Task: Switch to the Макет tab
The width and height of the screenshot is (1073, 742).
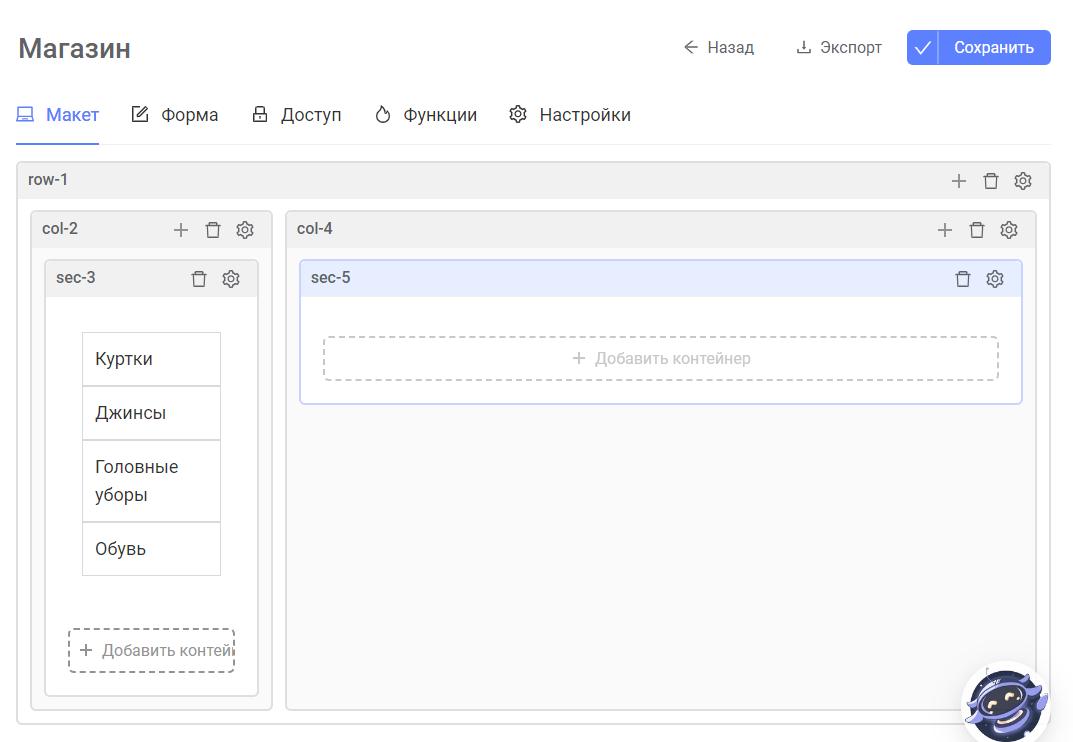Action: pos(57,115)
